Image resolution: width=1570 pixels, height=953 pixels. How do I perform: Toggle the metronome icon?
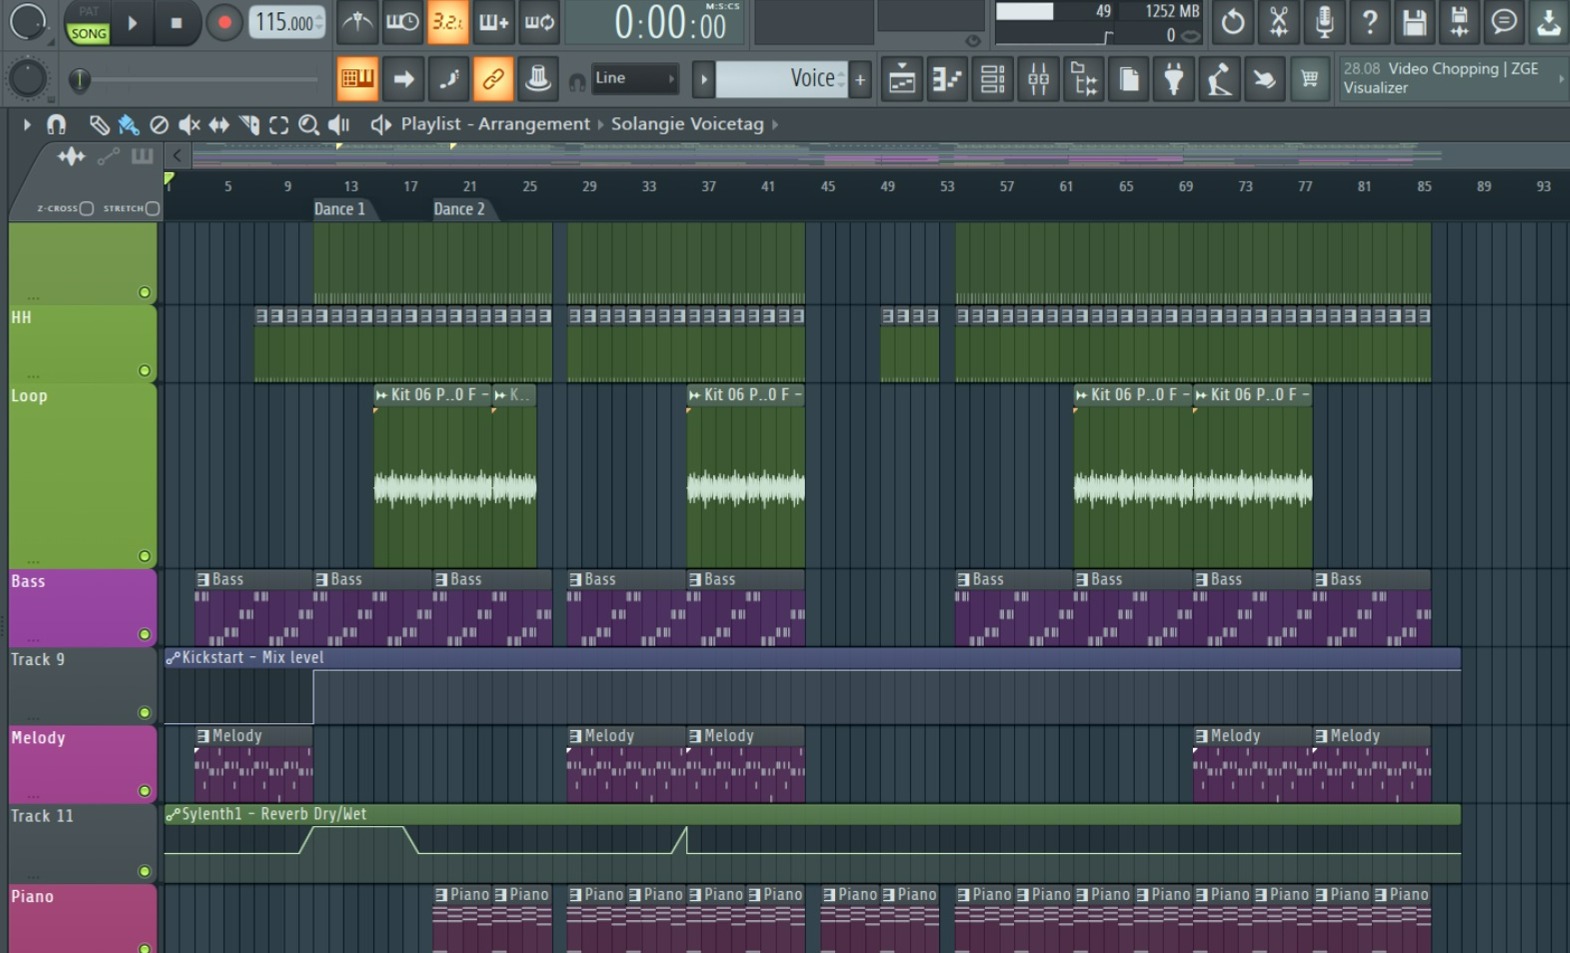click(356, 22)
